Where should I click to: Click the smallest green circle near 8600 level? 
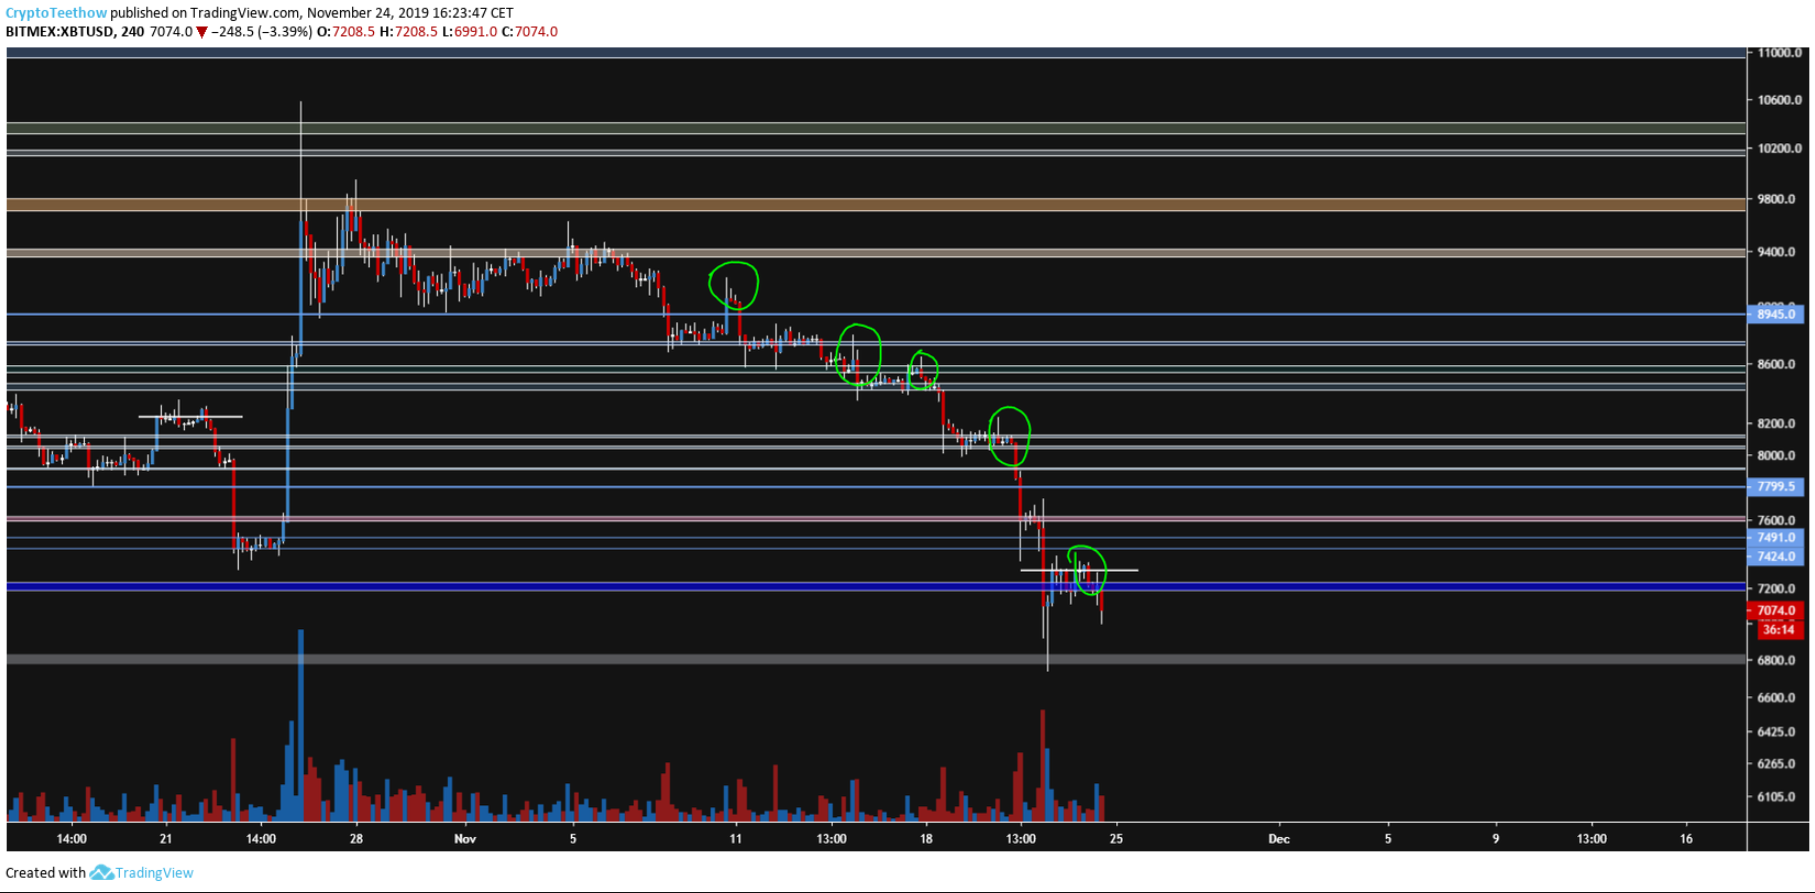click(923, 370)
